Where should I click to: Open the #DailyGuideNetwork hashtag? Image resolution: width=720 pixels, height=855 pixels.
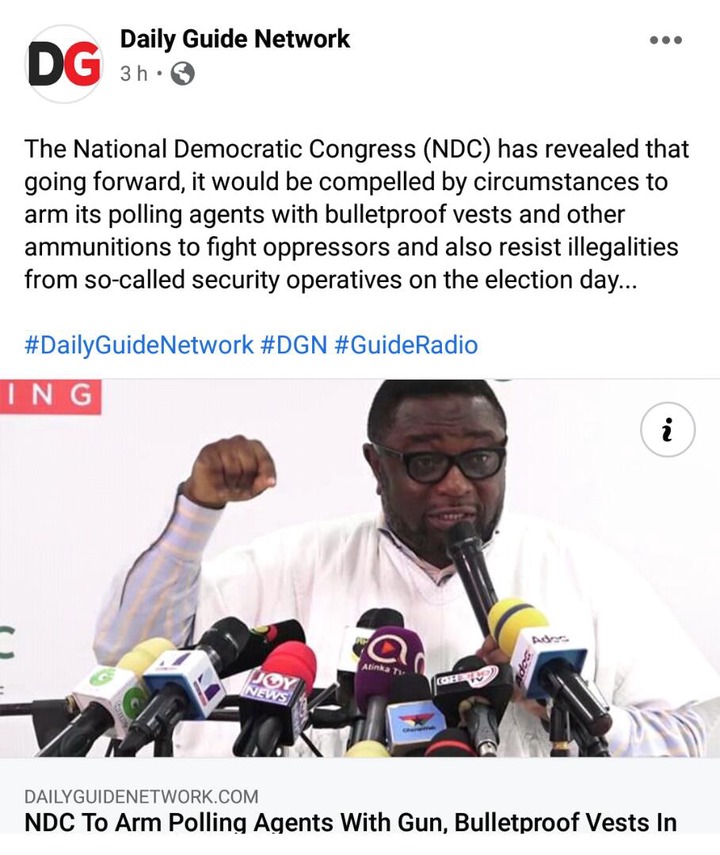(139, 345)
